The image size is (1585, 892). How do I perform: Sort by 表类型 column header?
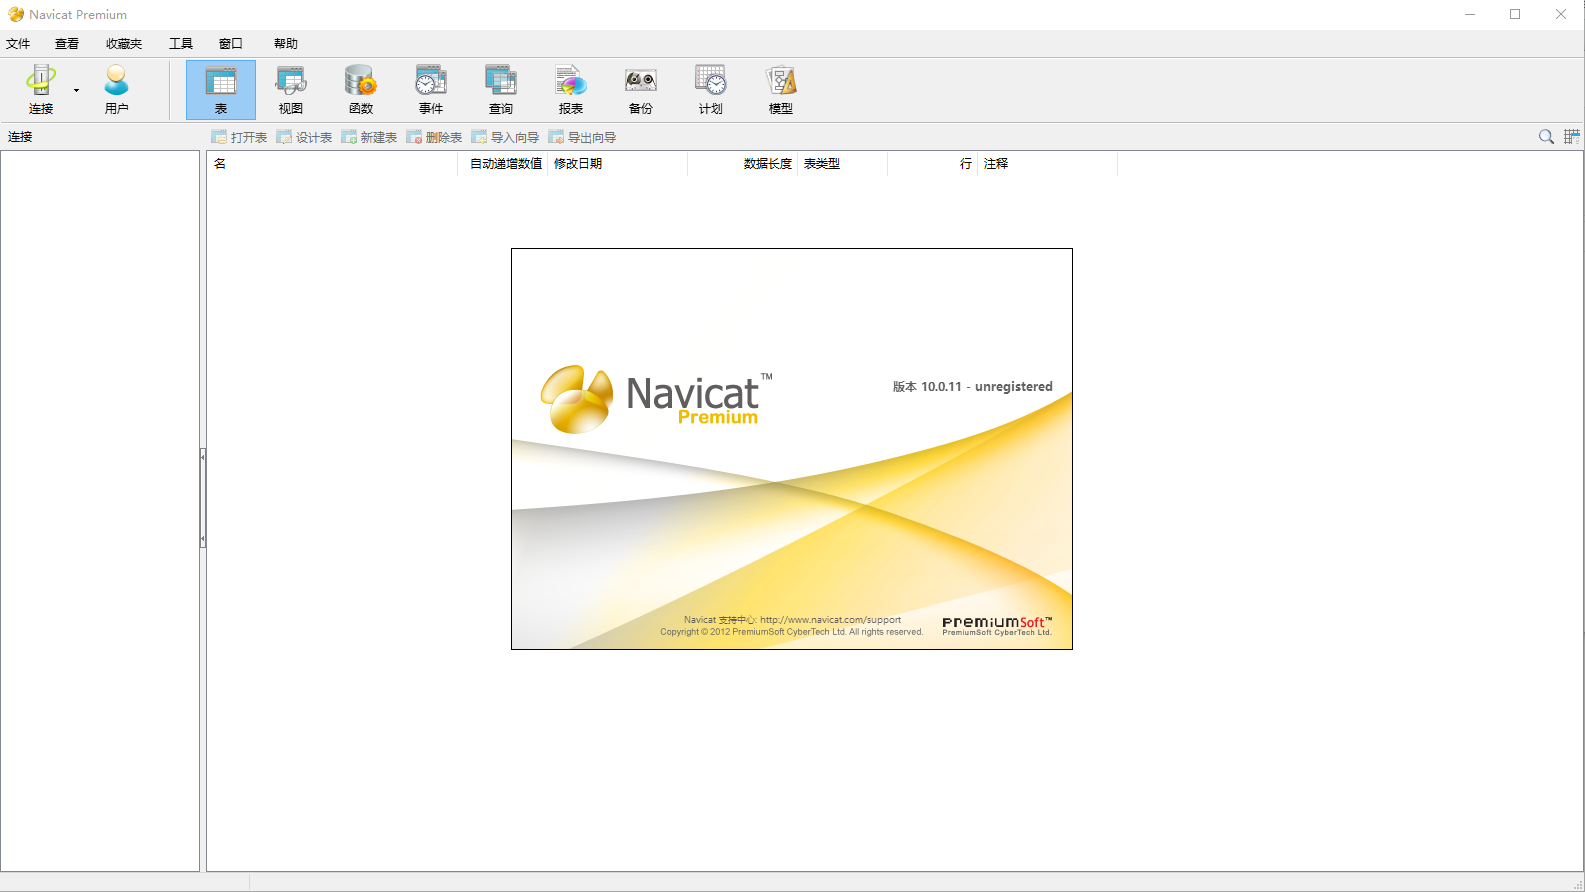(x=843, y=164)
